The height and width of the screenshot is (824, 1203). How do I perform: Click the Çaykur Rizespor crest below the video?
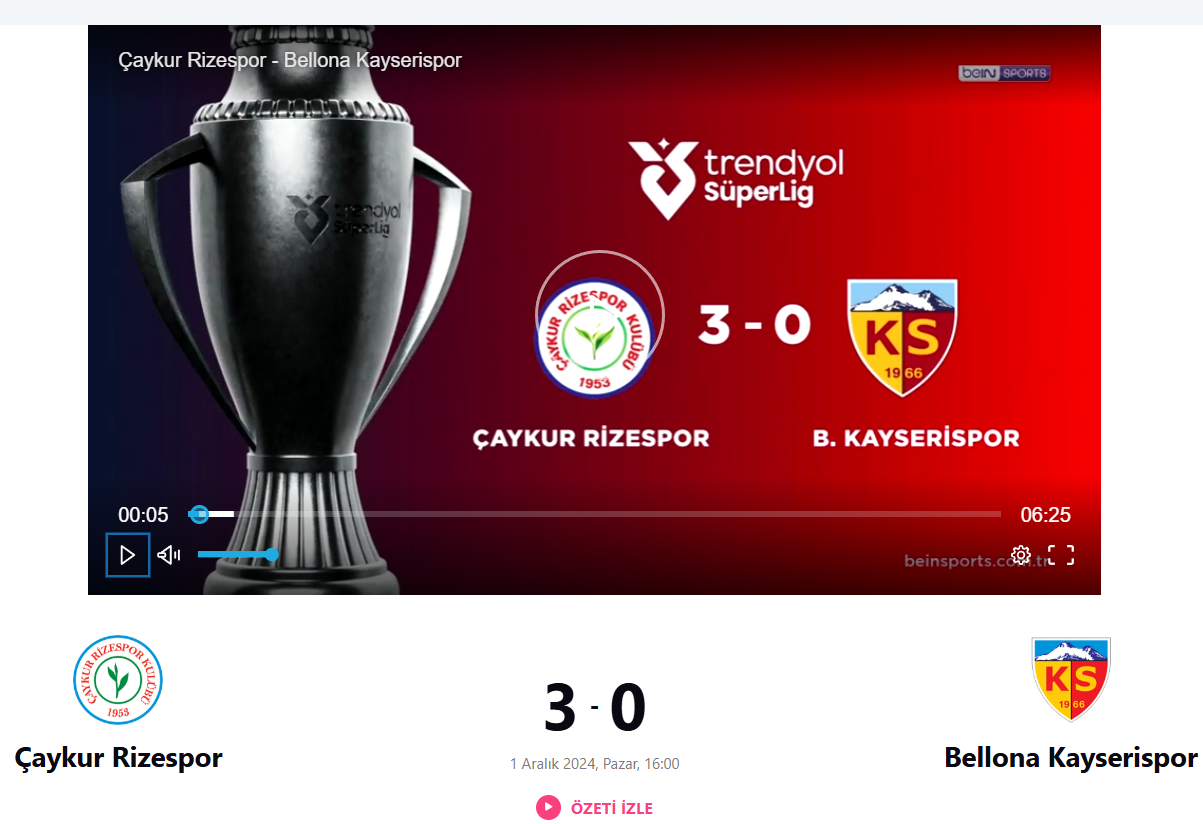(x=118, y=680)
